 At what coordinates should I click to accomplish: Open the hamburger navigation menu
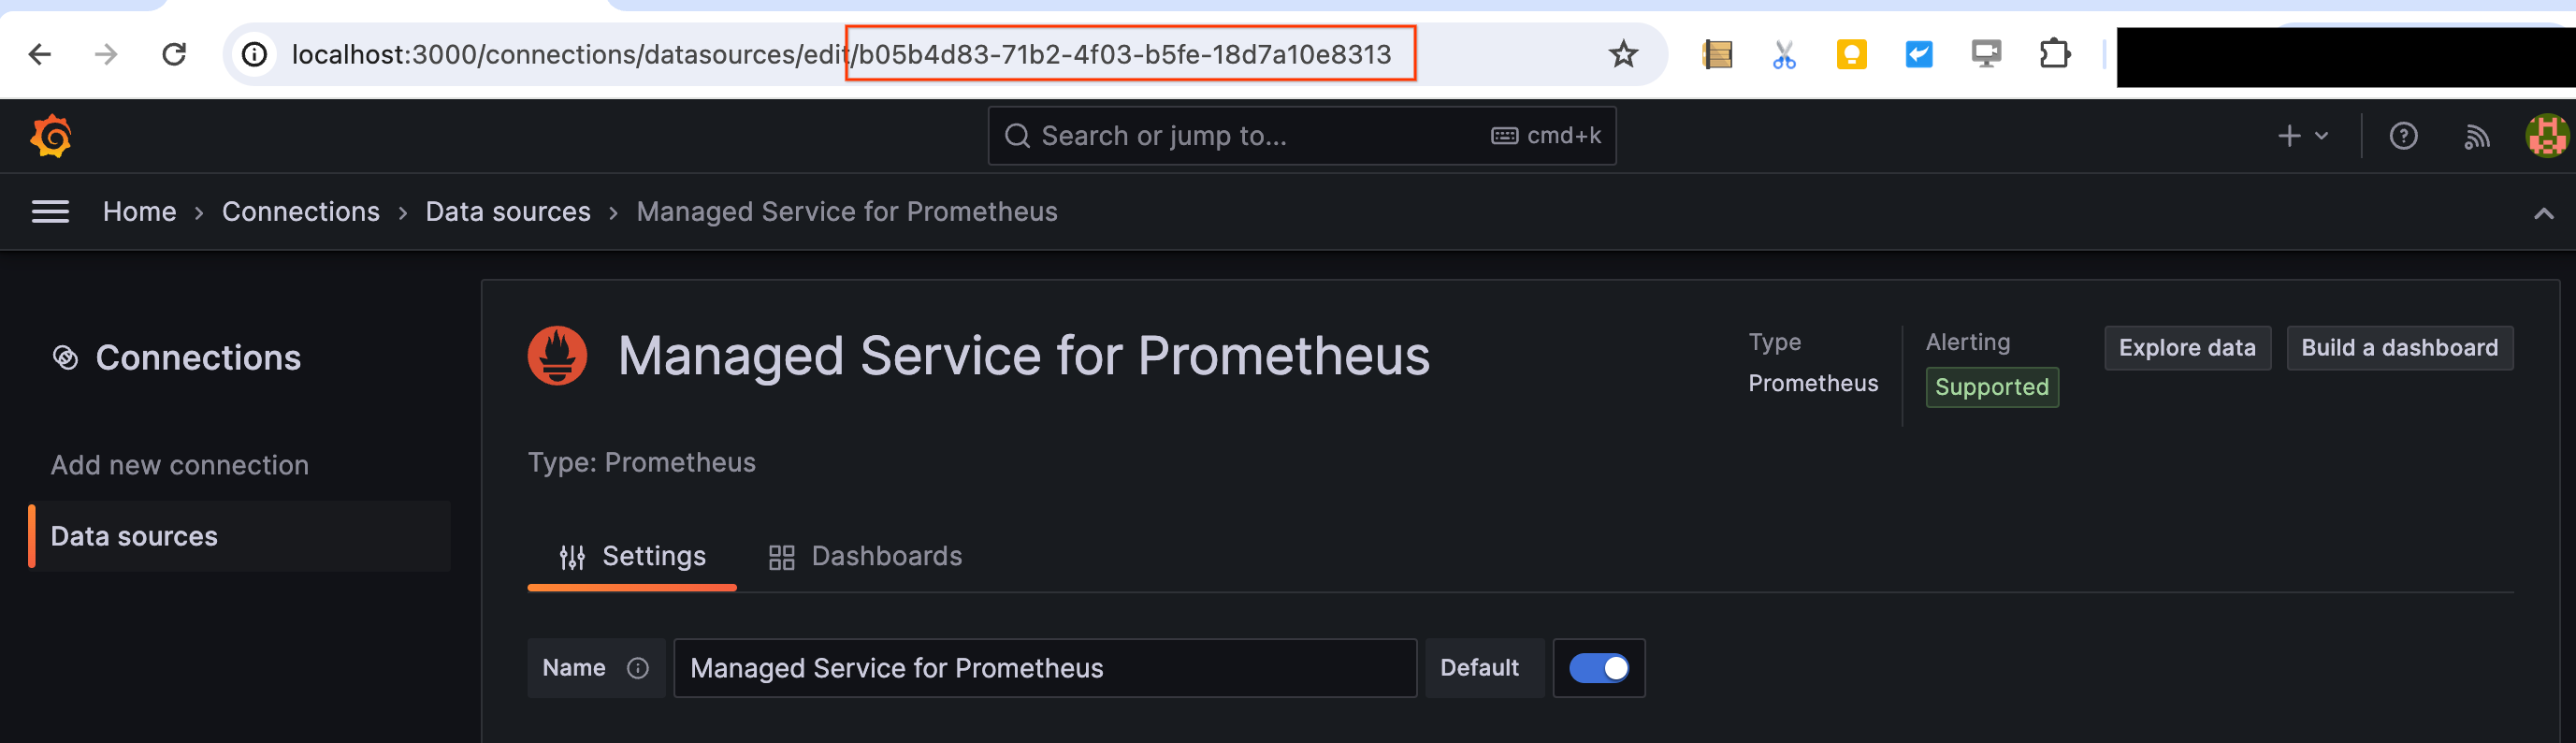click(50, 211)
